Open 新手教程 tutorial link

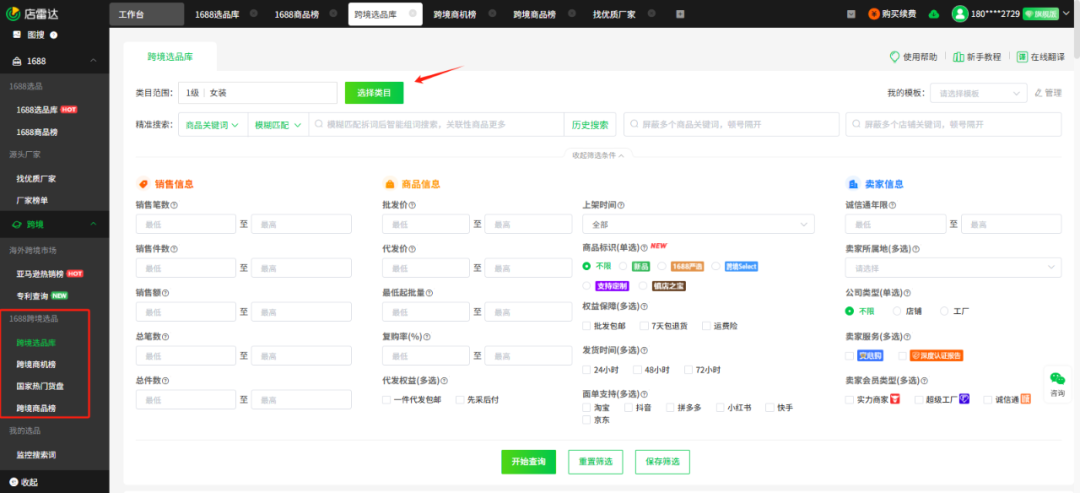[977, 57]
